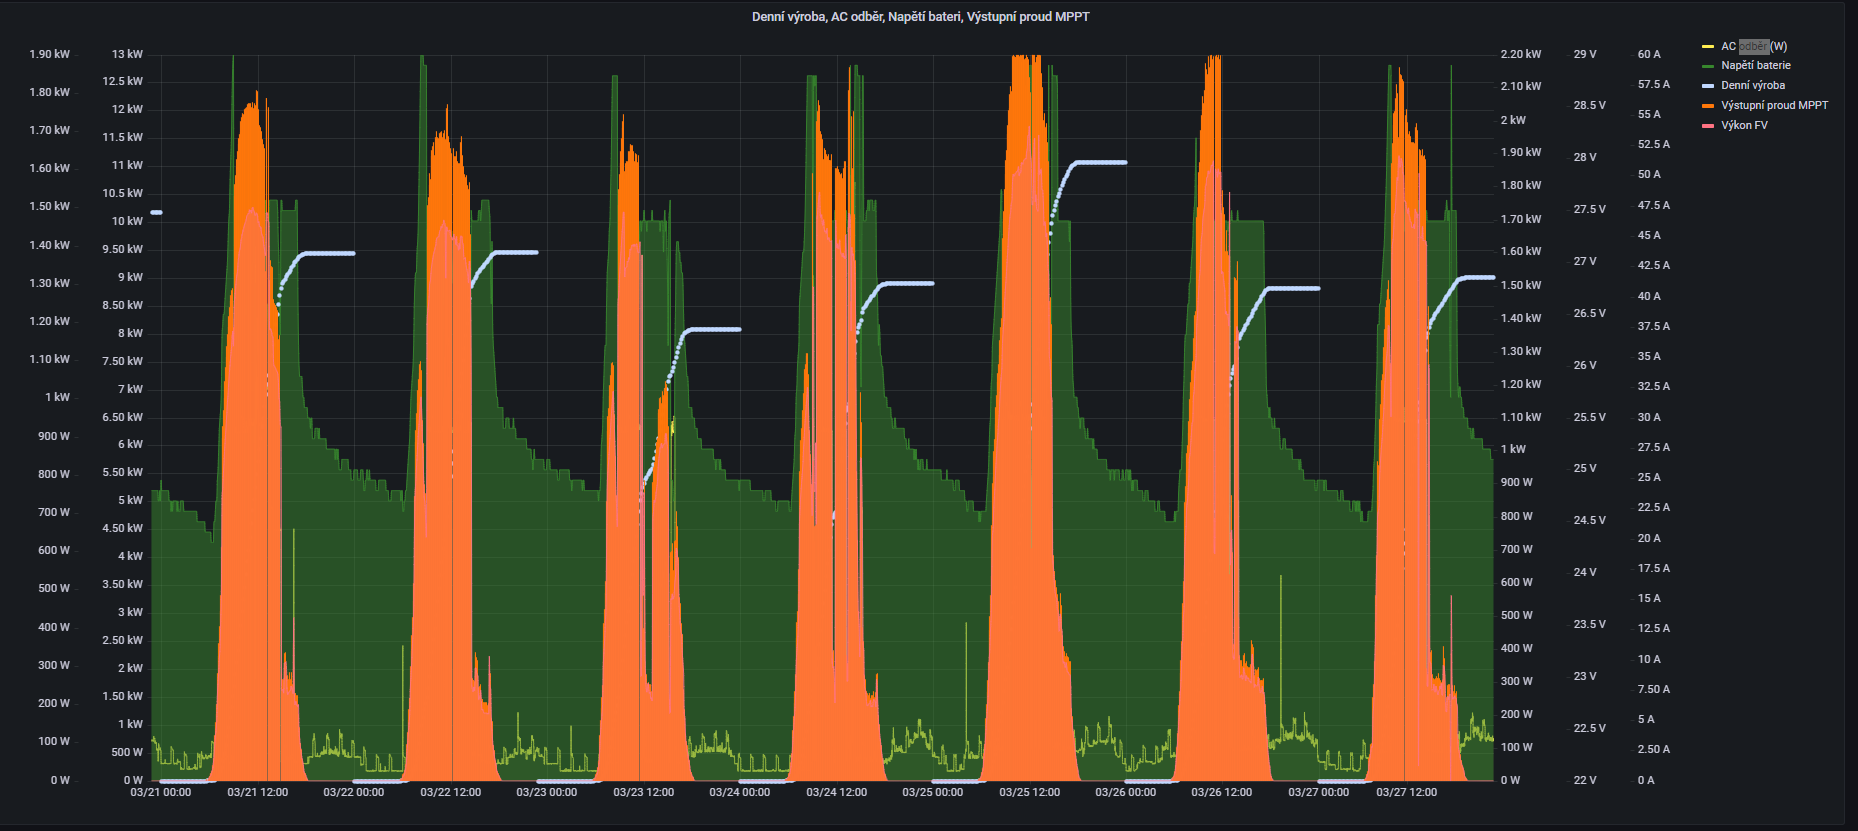The width and height of the screenshot is (1858, 831).
Task: Click pink color swatch of Výkon FV
Action: (x=1708, y=126)
